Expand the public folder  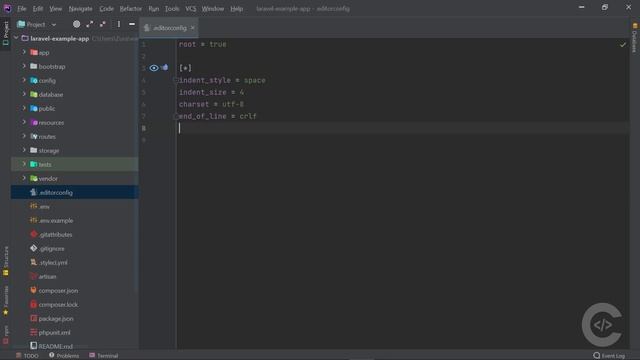point(24,108)
